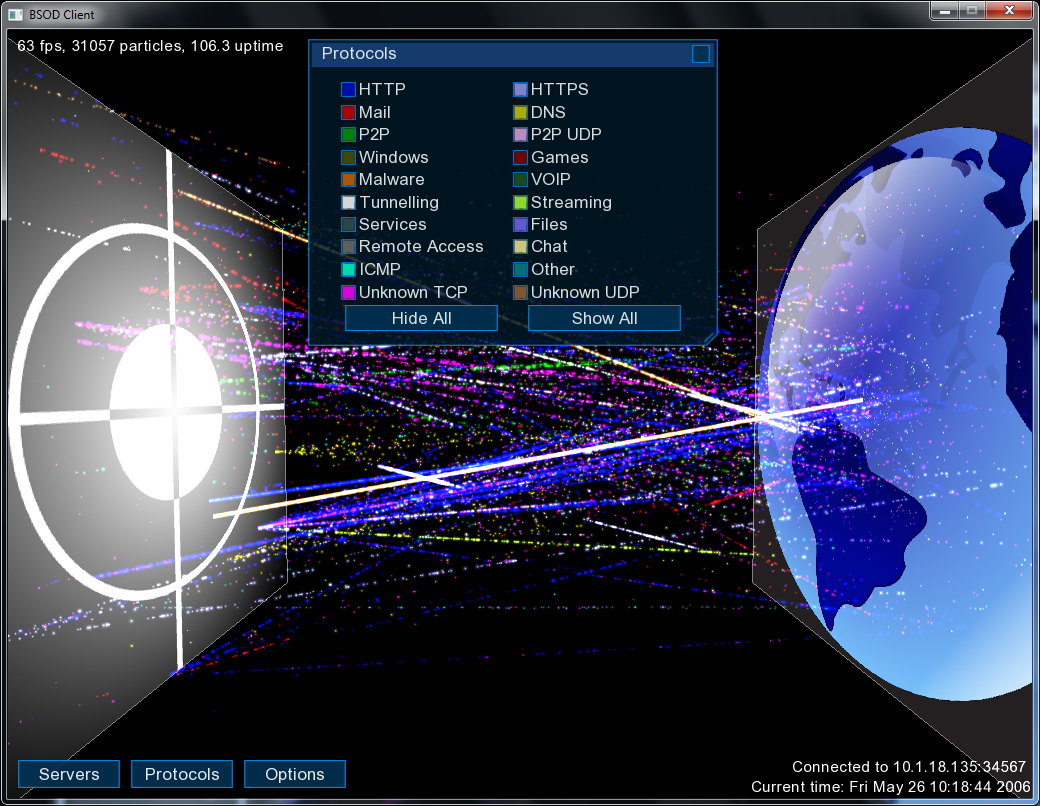Toggle Mail protocol visibility

348,113
